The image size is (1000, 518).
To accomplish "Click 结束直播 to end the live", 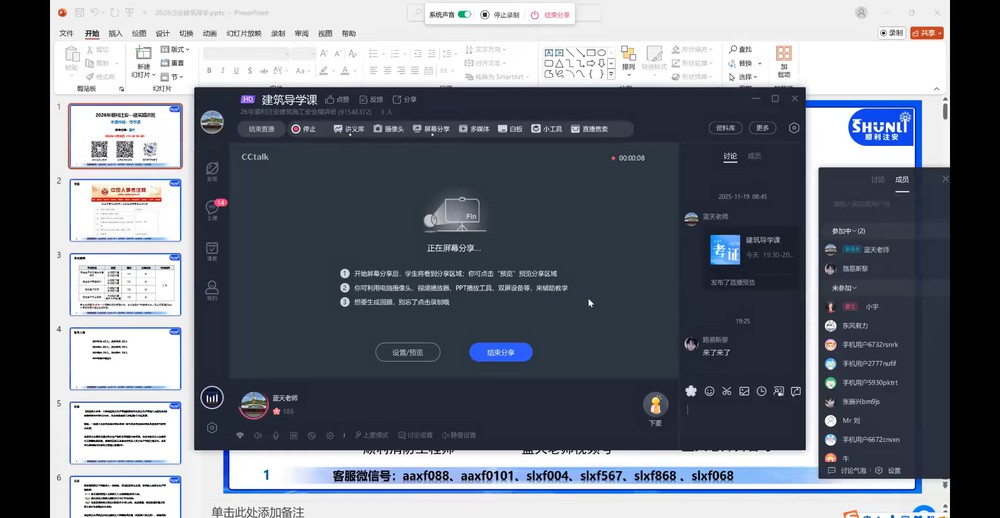I will pos(261,129).
